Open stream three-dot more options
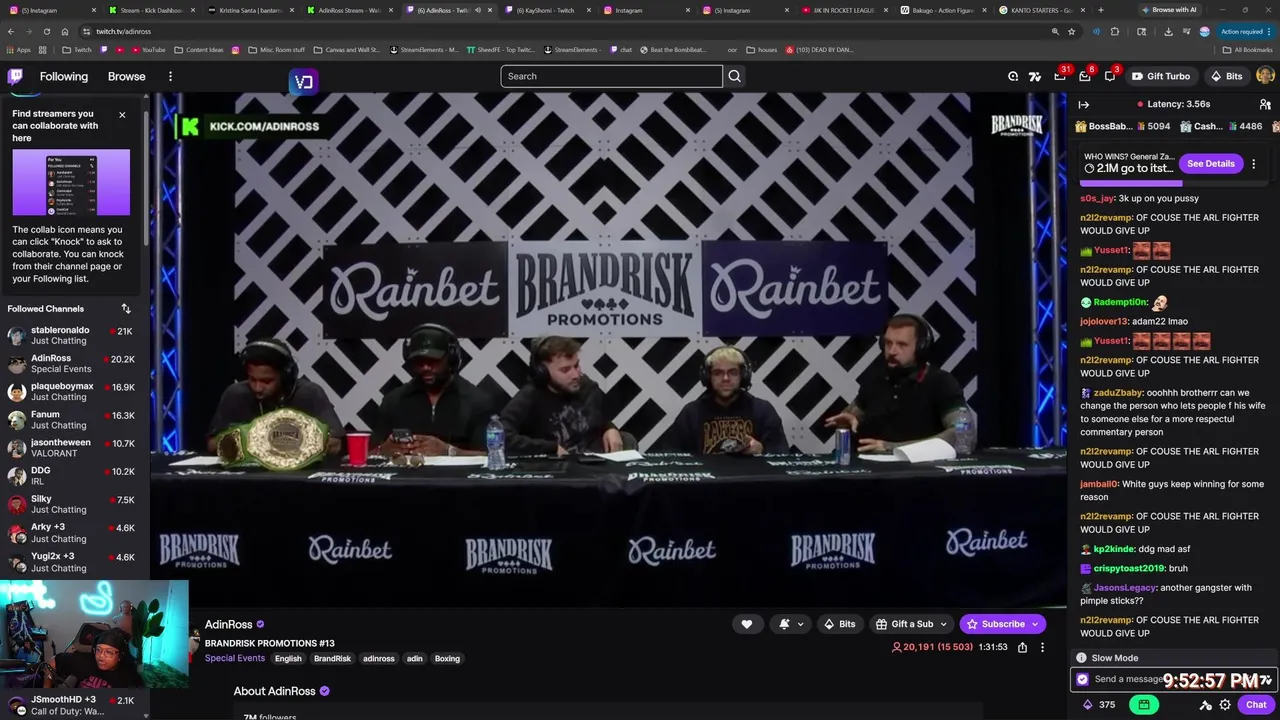 click(1042, 647)
